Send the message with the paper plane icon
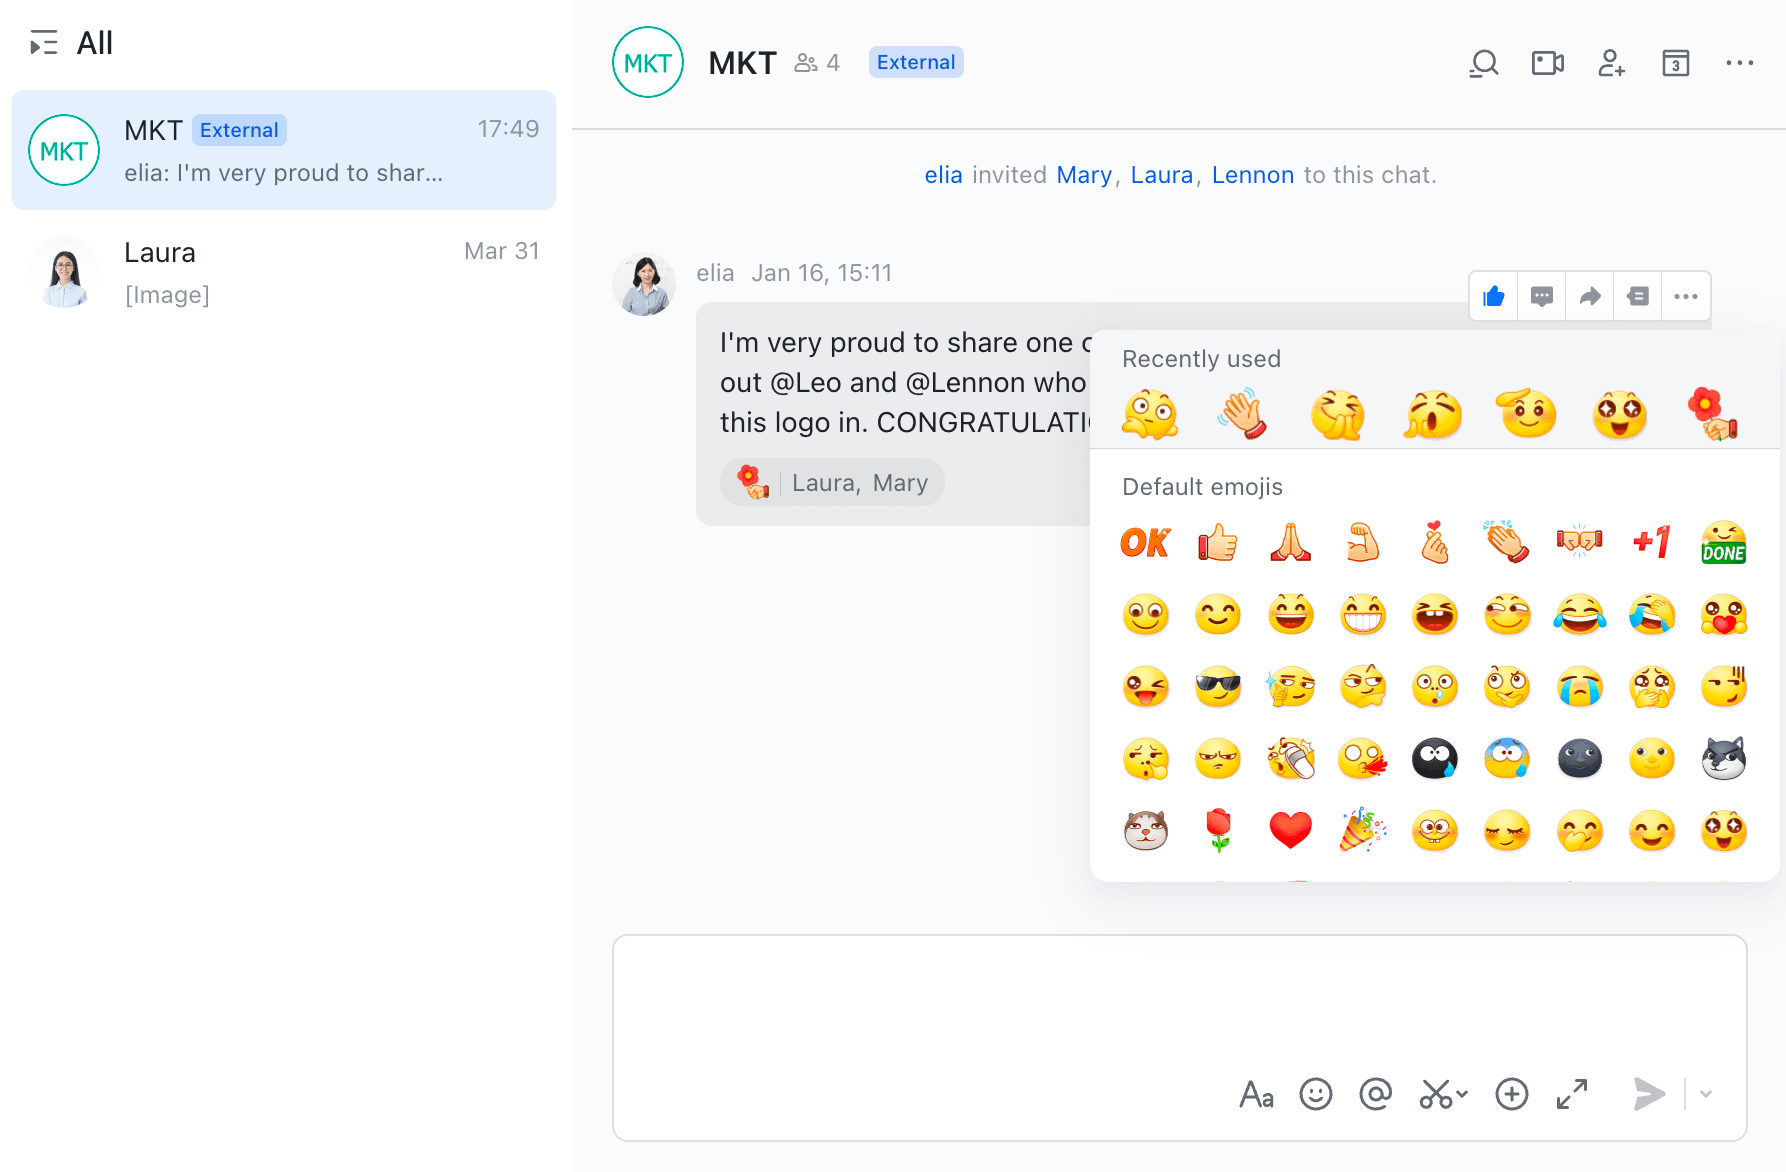The image size is (1786, 1172). pos(1648,1094)
